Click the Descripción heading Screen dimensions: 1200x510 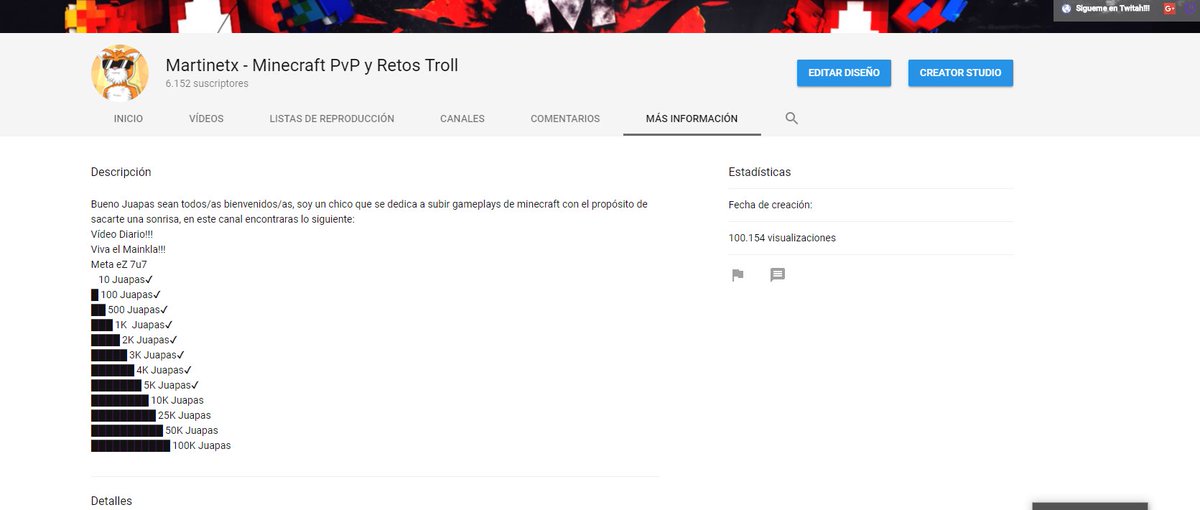(121, 172)
